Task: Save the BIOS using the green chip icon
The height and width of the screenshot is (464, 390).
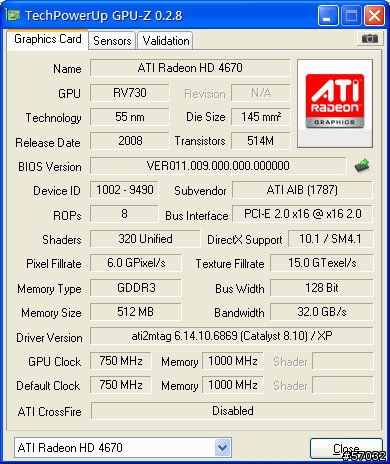Action: (362, 166)
